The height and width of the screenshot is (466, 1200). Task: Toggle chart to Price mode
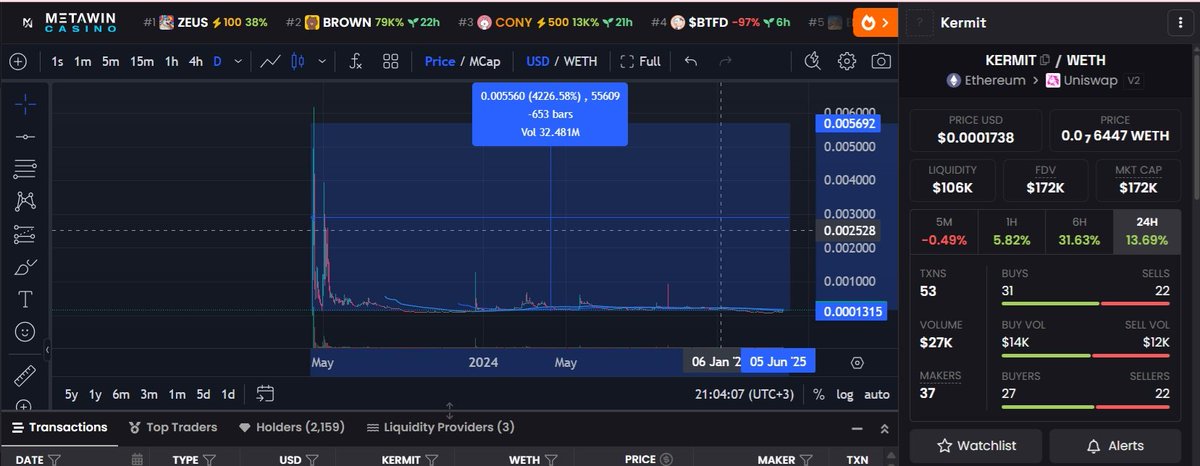pos(439,61)
